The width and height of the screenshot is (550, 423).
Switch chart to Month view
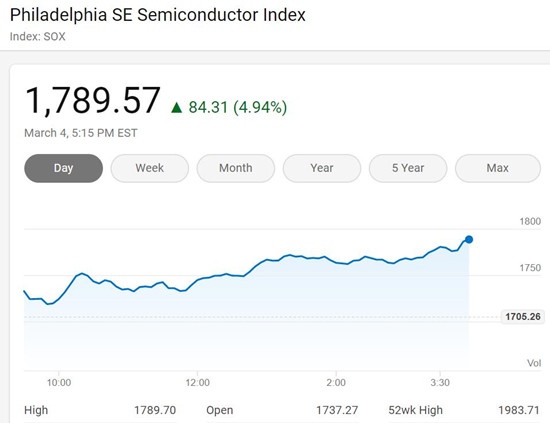[x=236, y=168]
